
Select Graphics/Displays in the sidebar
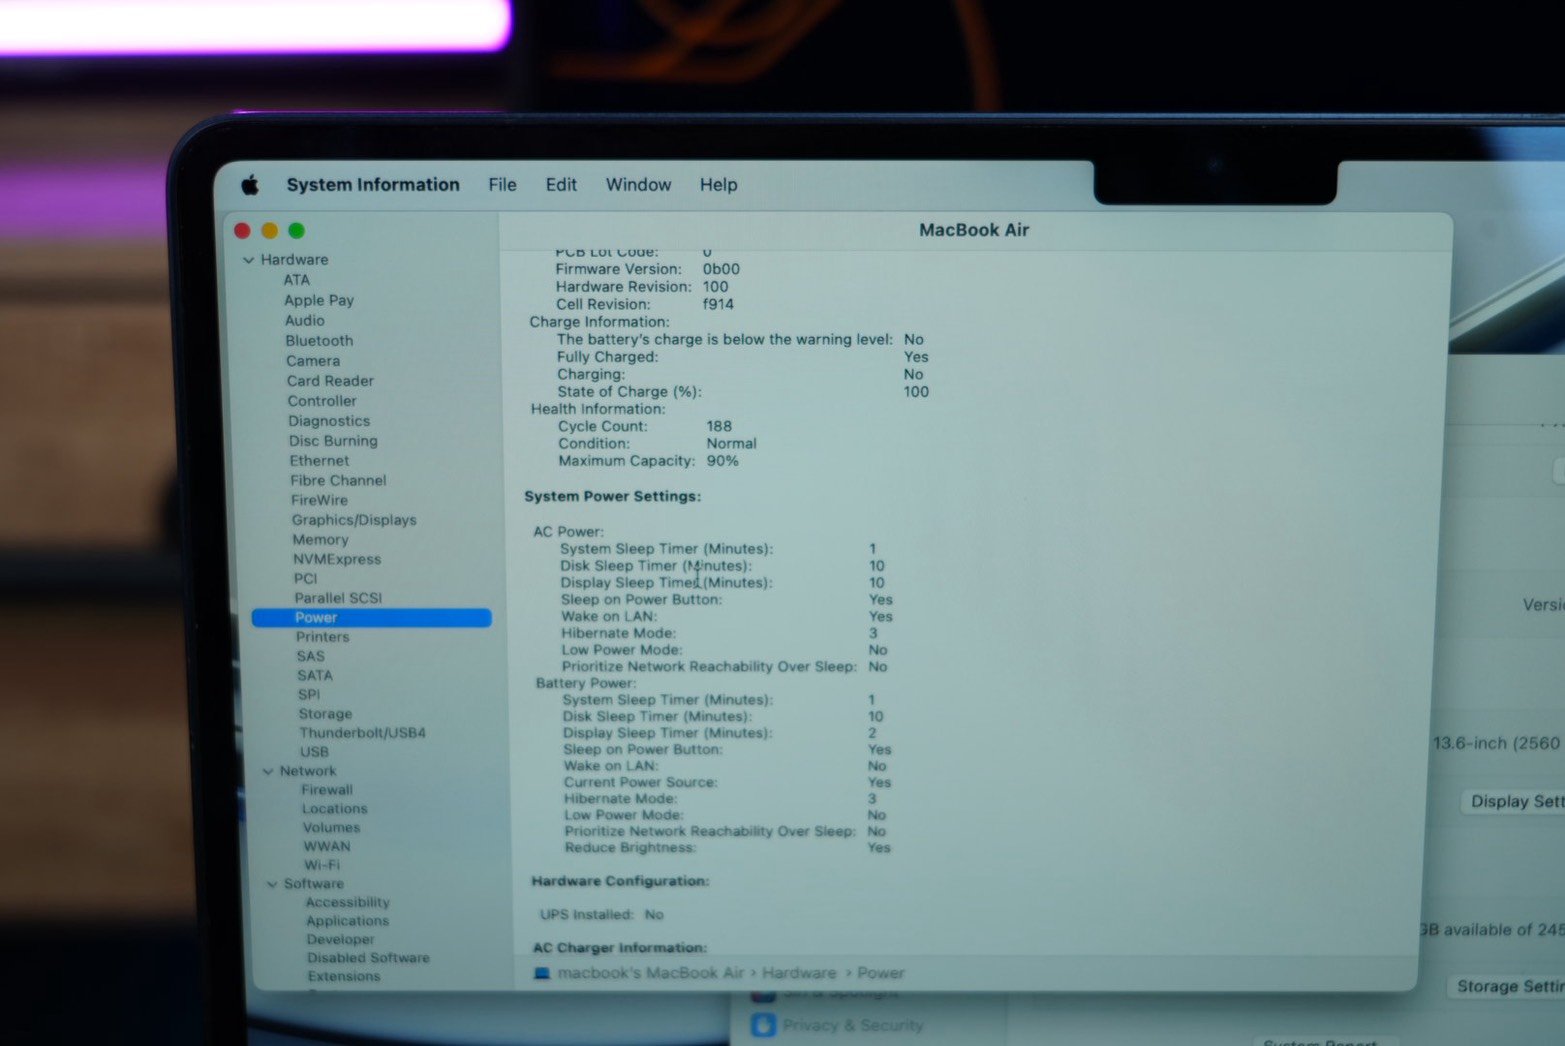tap(354, 520)
